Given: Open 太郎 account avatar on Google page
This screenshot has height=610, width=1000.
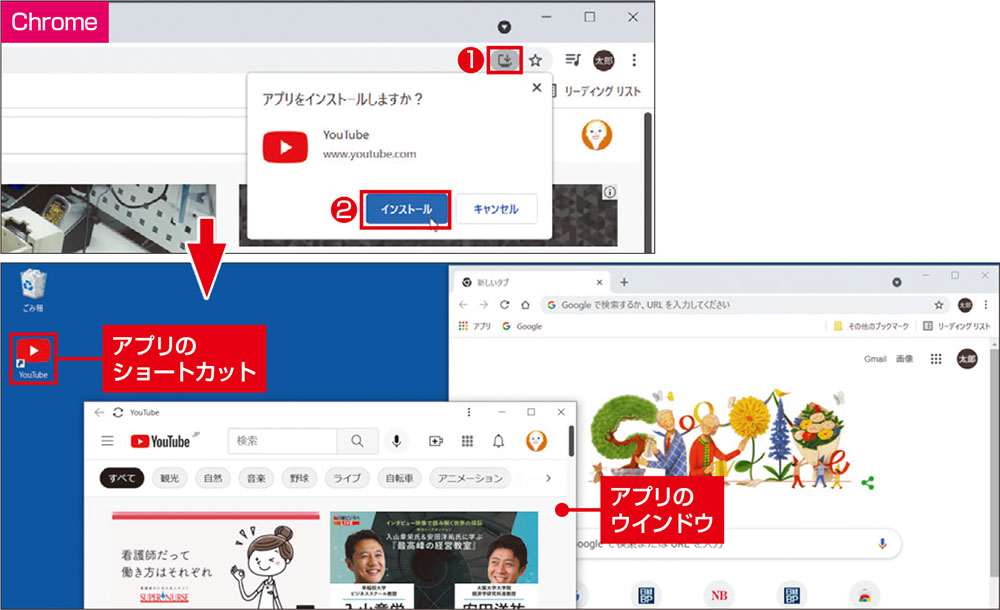Looking at the screenshot, I should point(967,359).
